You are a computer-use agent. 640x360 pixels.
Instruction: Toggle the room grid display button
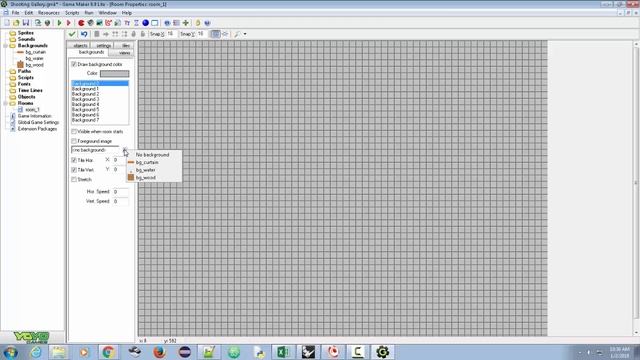click(x=215, y=34)
